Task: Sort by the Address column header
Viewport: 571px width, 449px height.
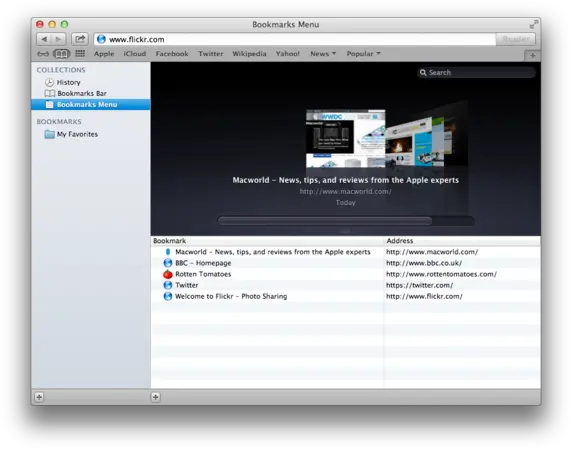Action: tap(462, 241)
